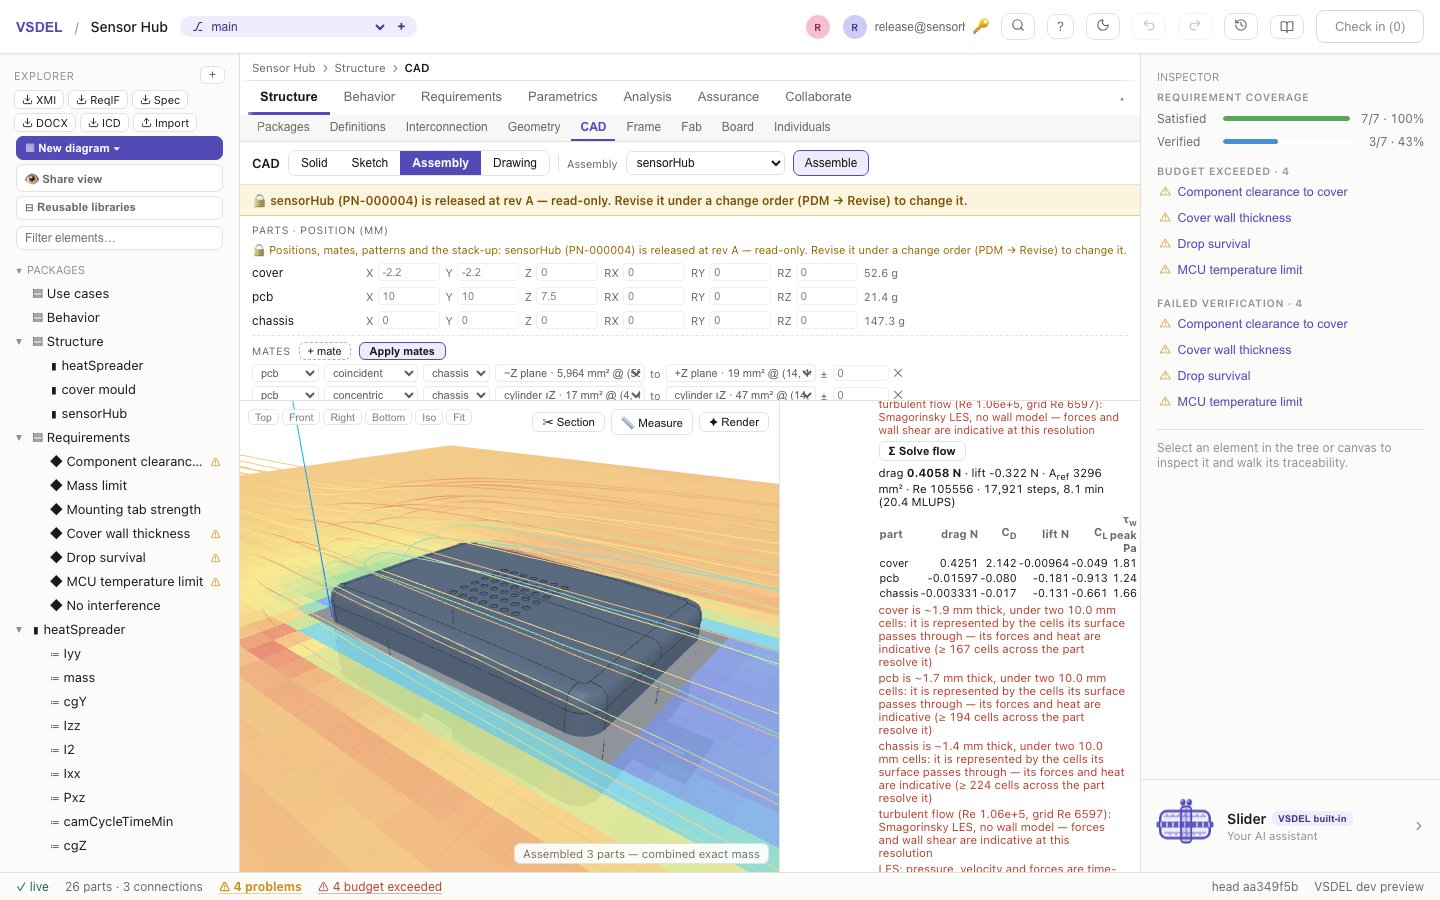Open the history clock icon
Screen dimensions: 1440x900
click(1241, 27)
